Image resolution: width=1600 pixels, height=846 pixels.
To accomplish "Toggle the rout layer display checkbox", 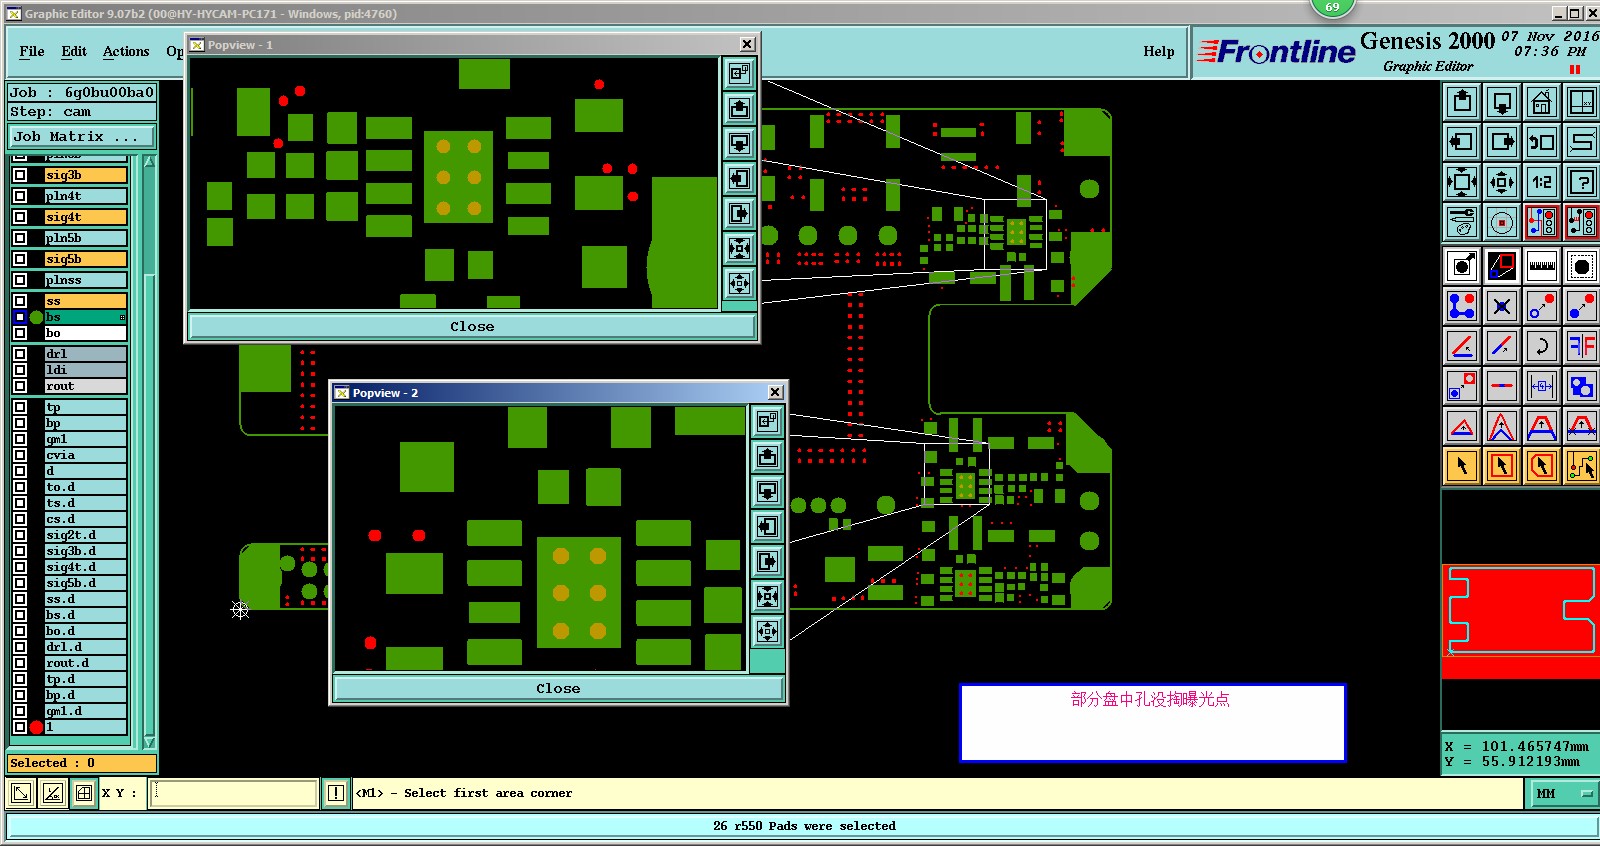I will click(x=20, y=386).
